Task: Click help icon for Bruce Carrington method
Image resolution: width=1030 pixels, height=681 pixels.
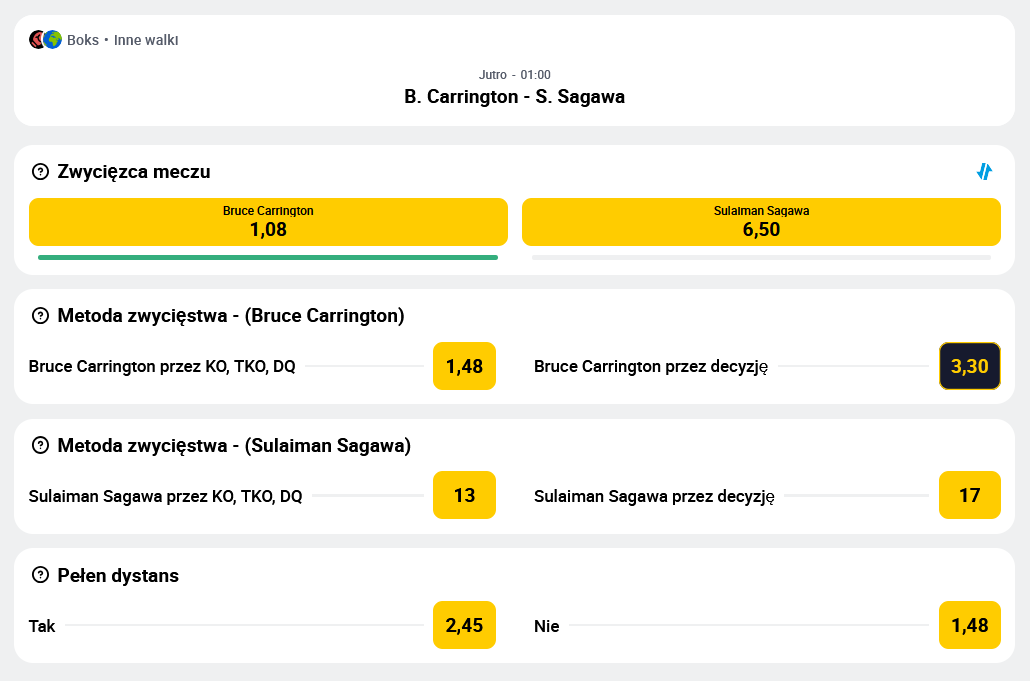Action: (x=40, y=316)
